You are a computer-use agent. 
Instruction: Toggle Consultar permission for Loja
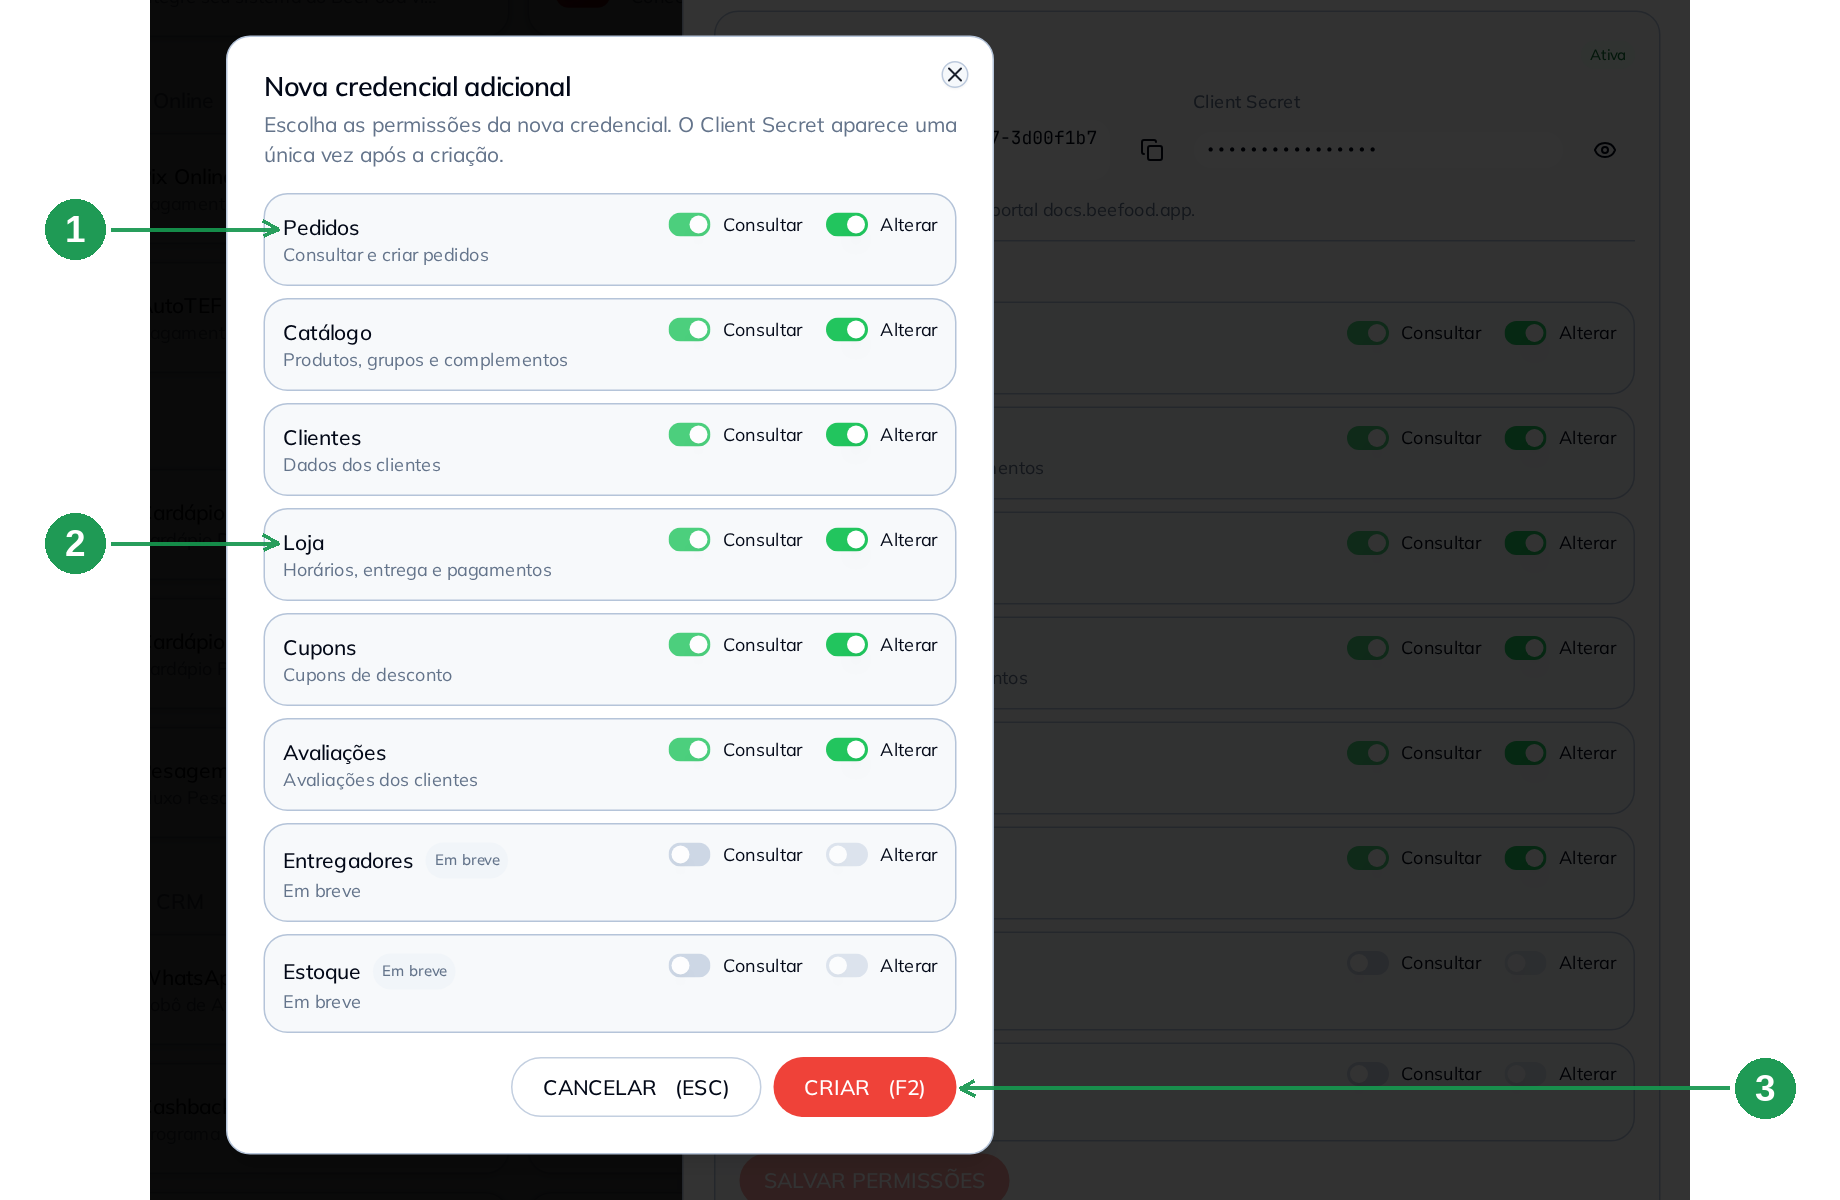[x=690, y=540]
